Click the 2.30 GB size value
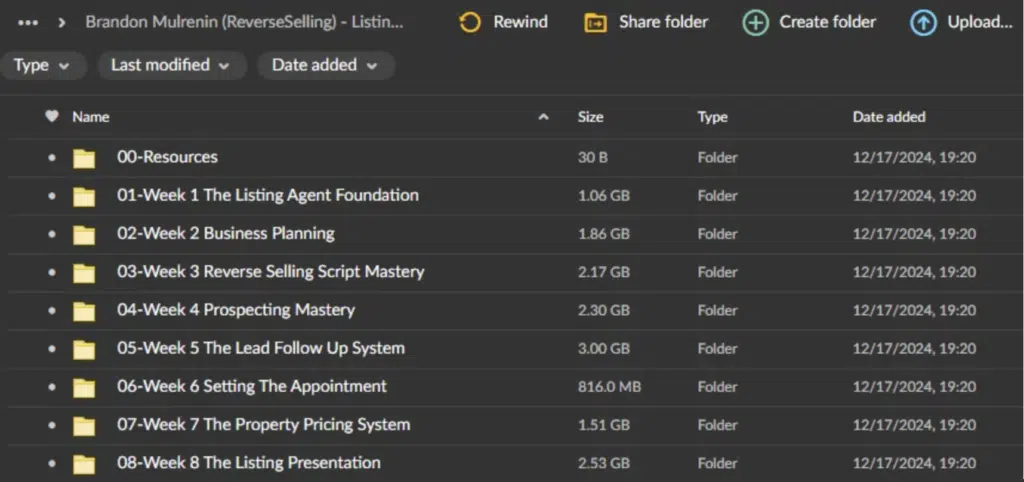 (603, 310)
